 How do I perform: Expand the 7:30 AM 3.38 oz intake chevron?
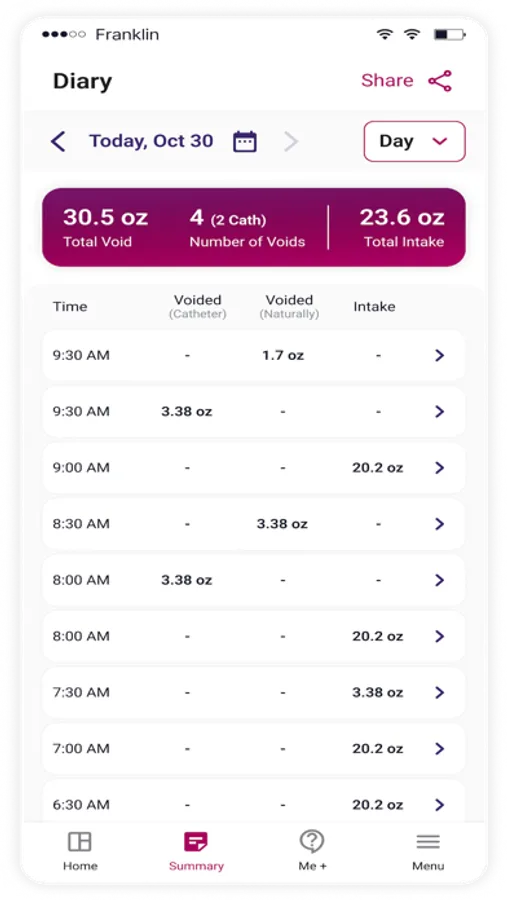440,692
